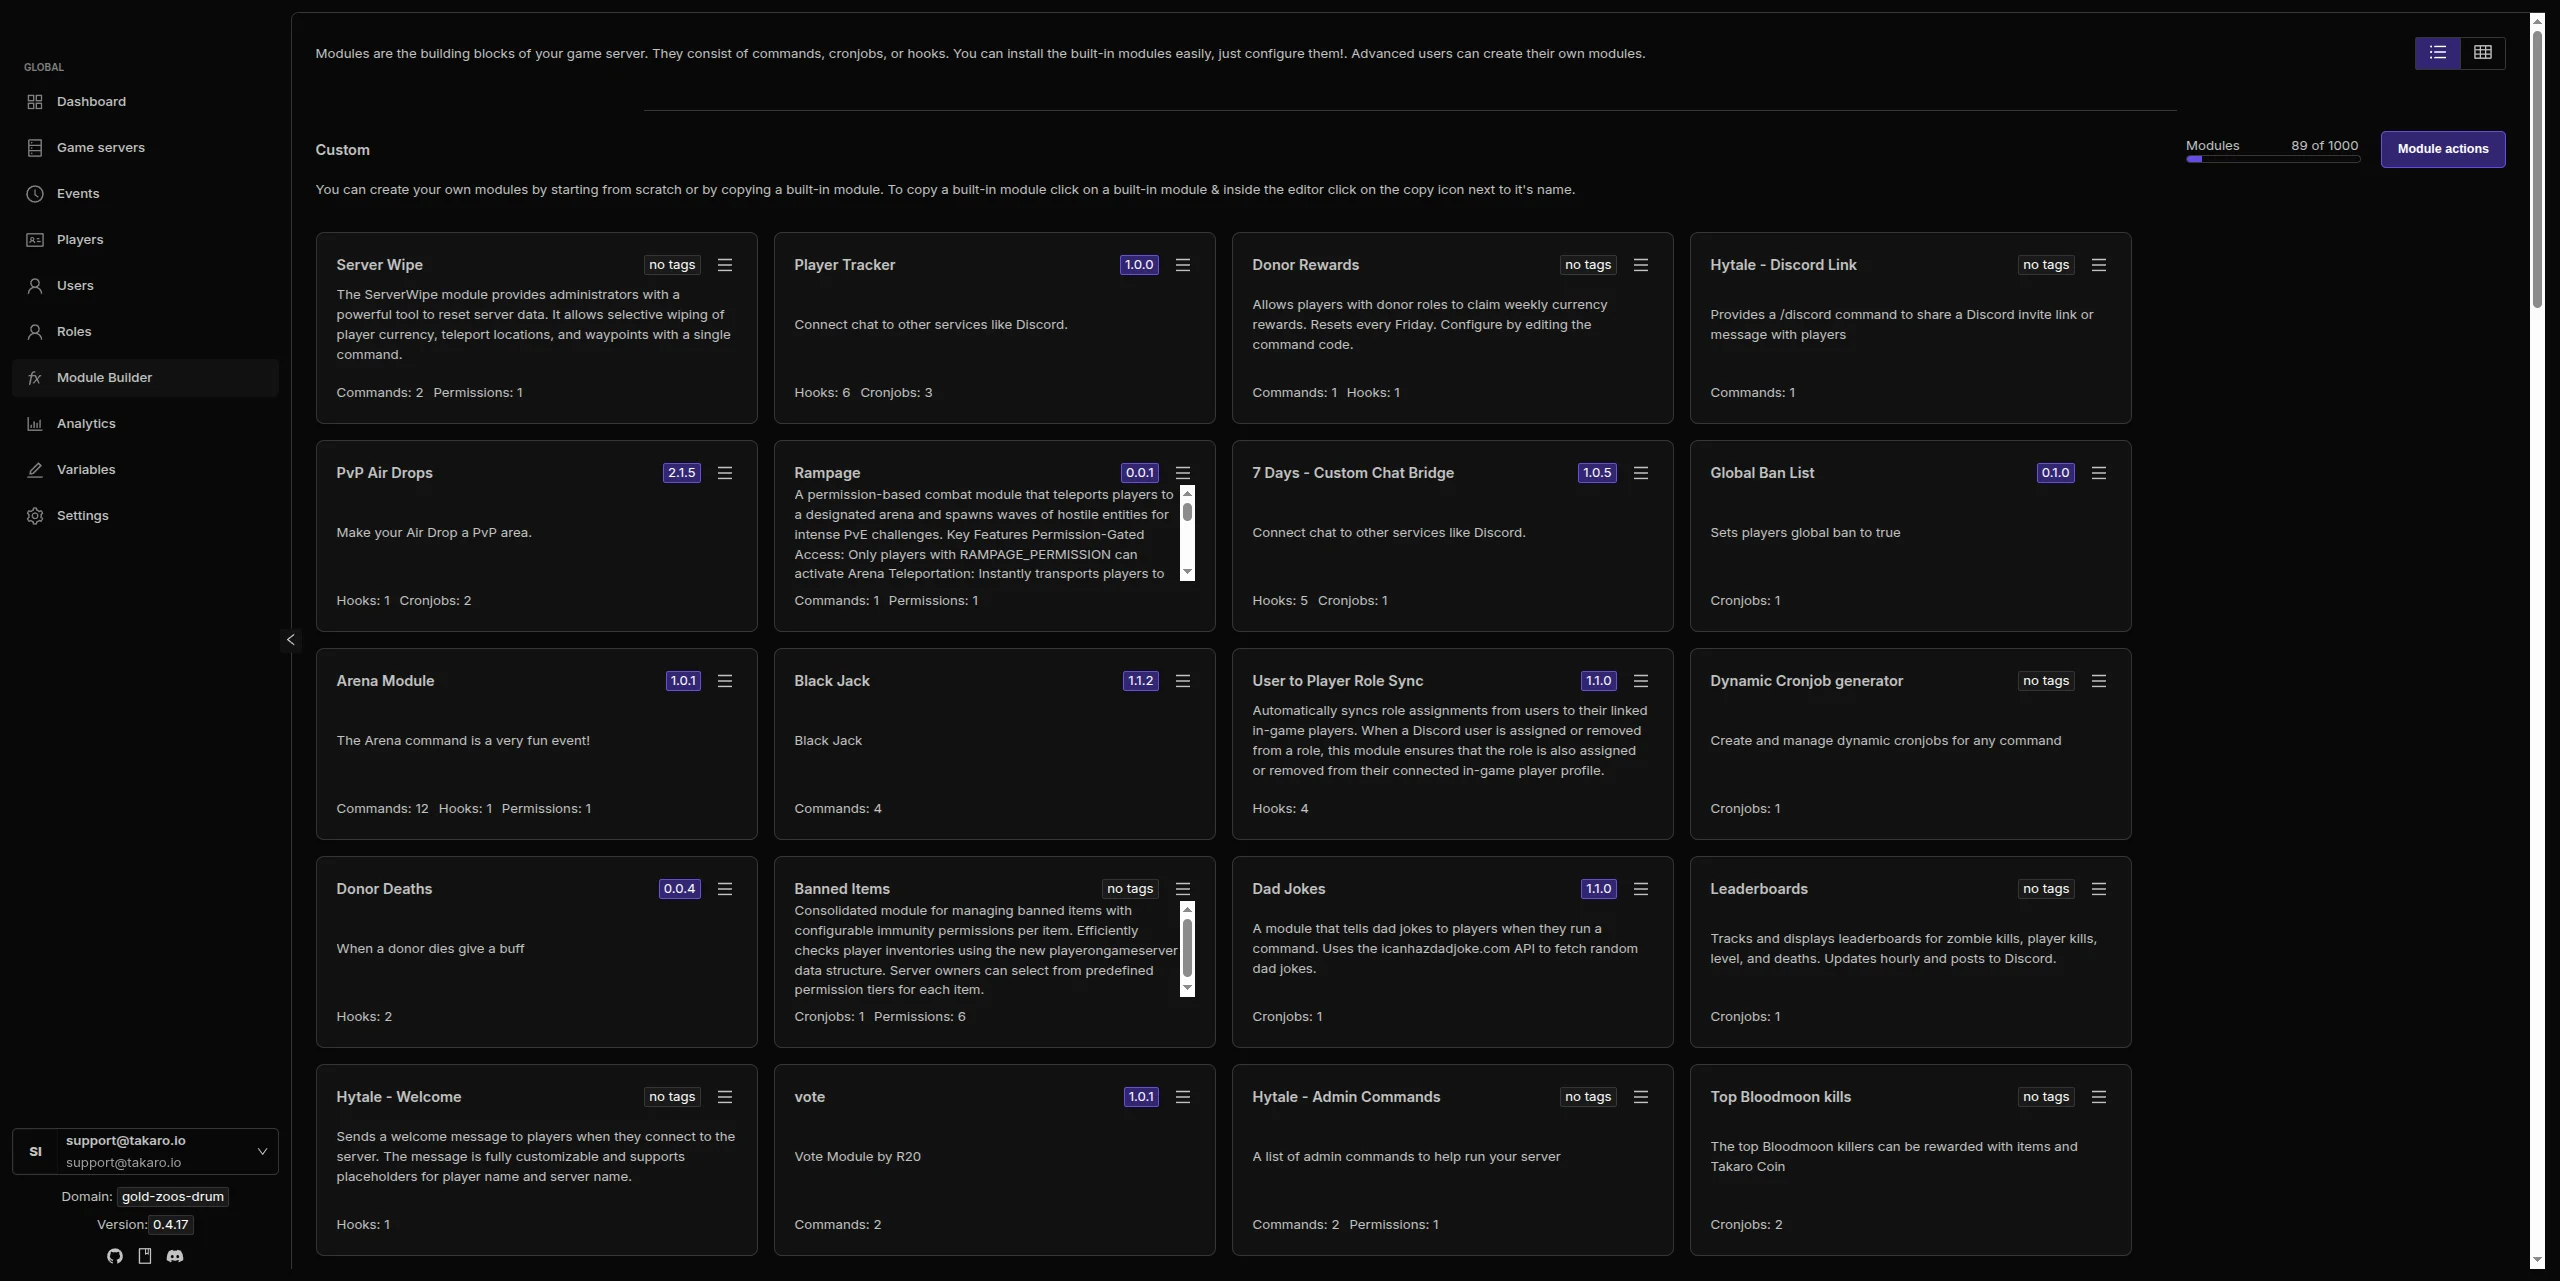Open the Dad Jokes module options icon
Screen dimensions: 2560x1281
pos(1640,888)
